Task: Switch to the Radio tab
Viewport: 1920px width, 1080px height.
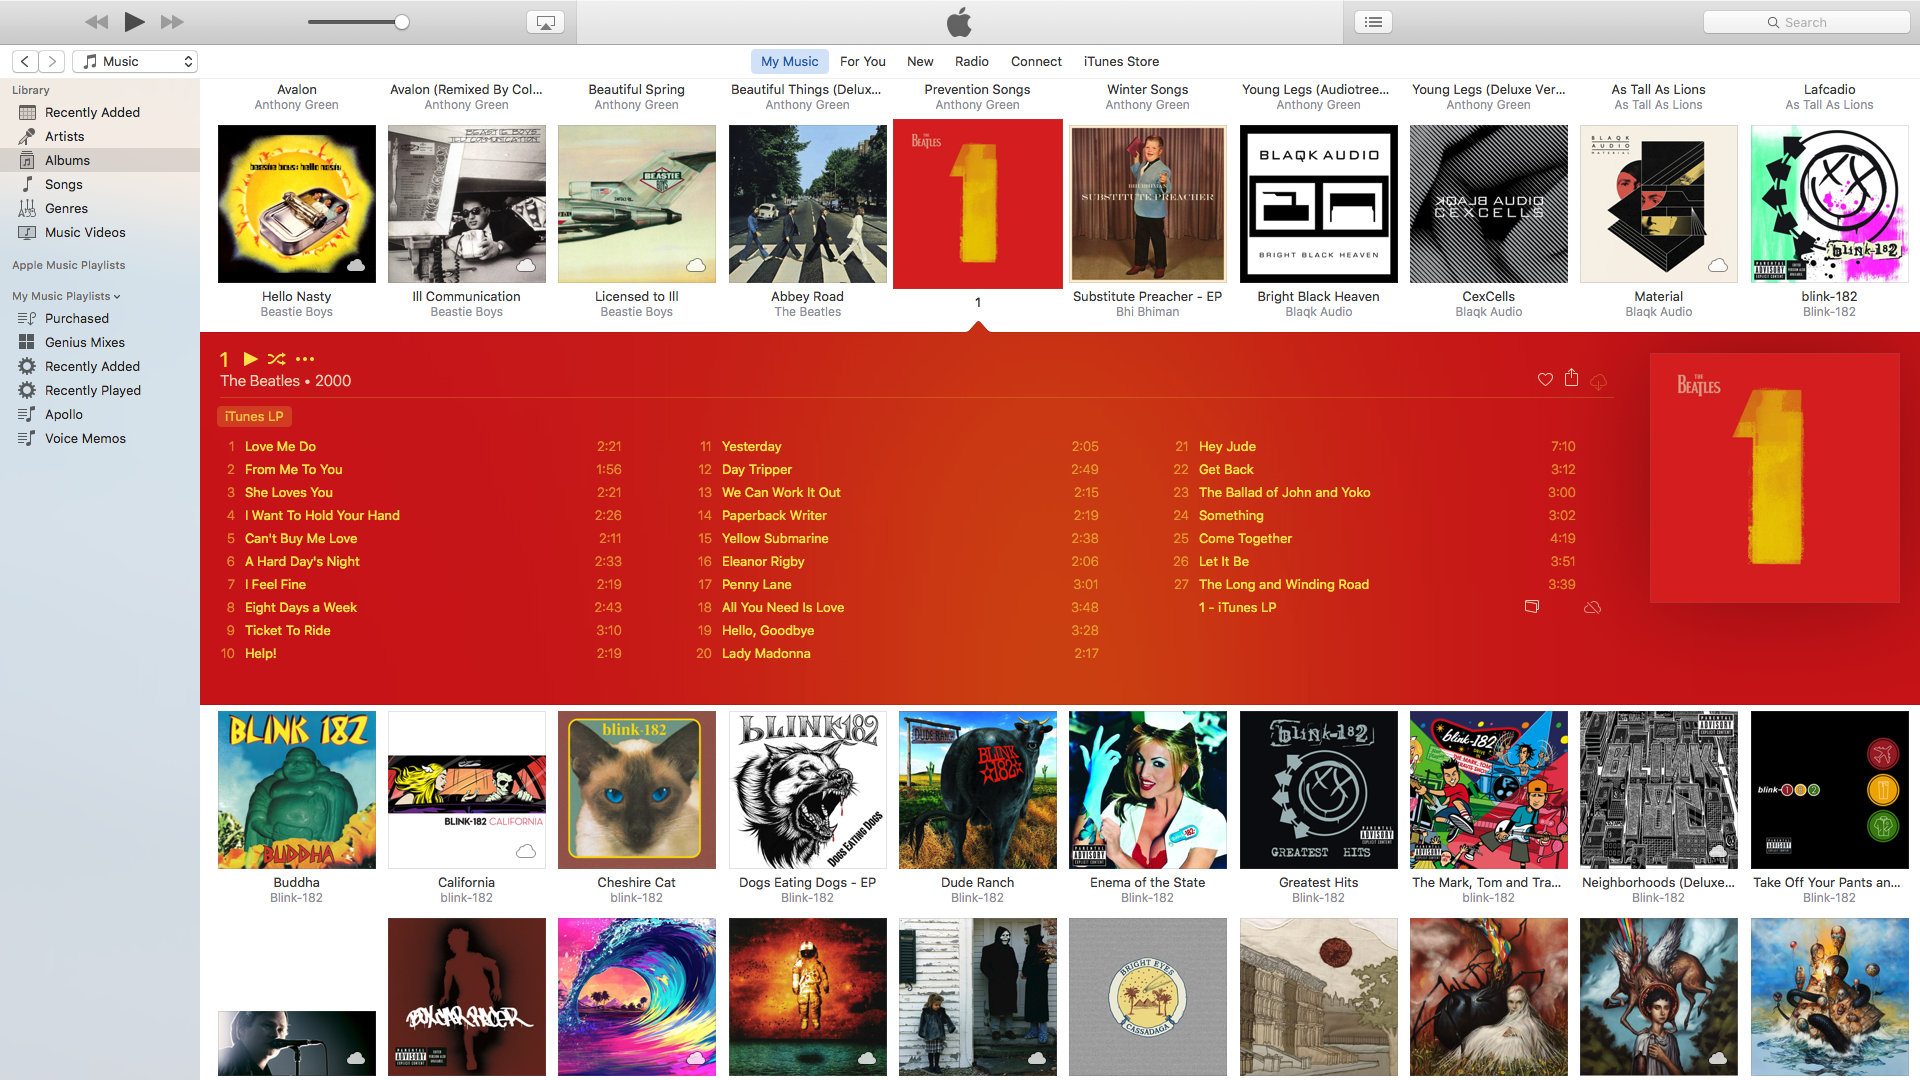Action: click(x=971, y=61)
